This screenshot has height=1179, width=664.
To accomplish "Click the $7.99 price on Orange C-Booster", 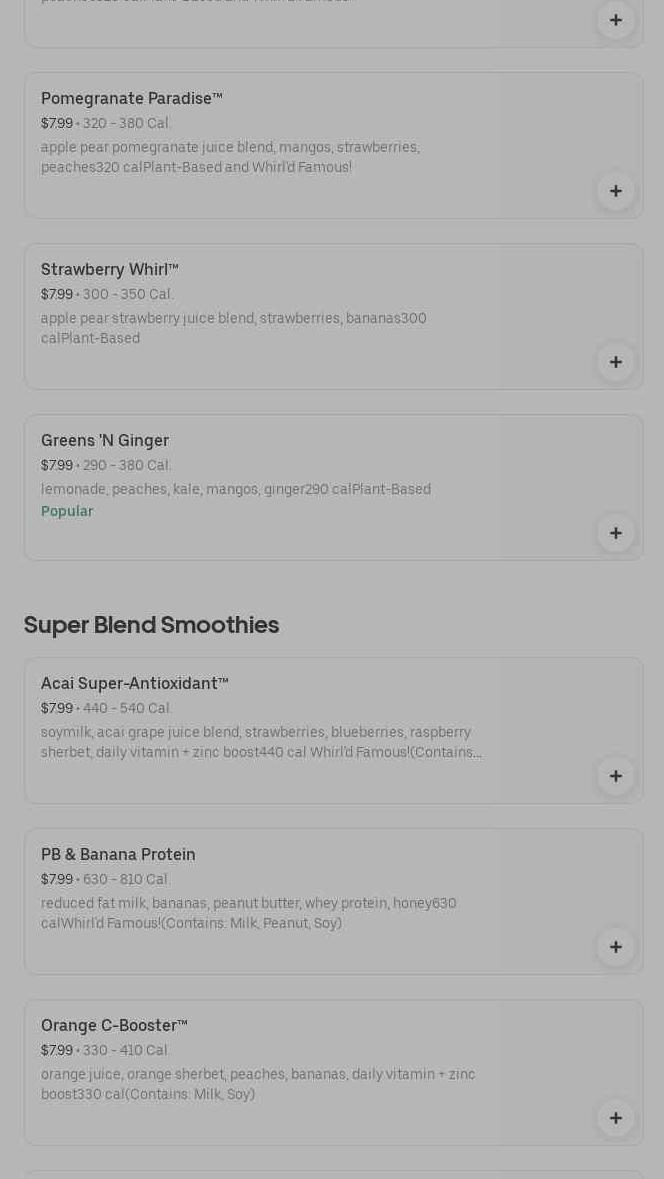I will (x=57, y=1050).
